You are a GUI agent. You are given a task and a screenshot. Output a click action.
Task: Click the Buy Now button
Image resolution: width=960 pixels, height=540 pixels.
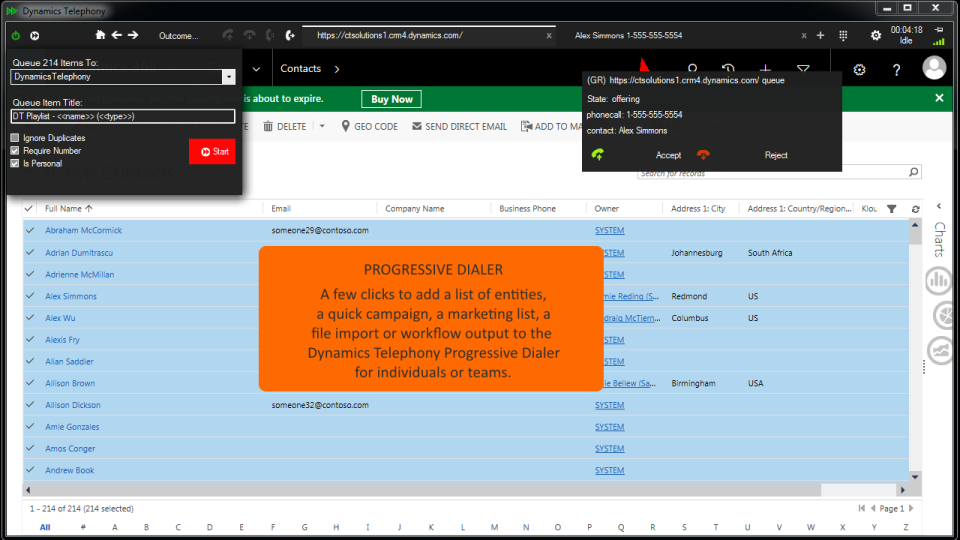[392, 99]
